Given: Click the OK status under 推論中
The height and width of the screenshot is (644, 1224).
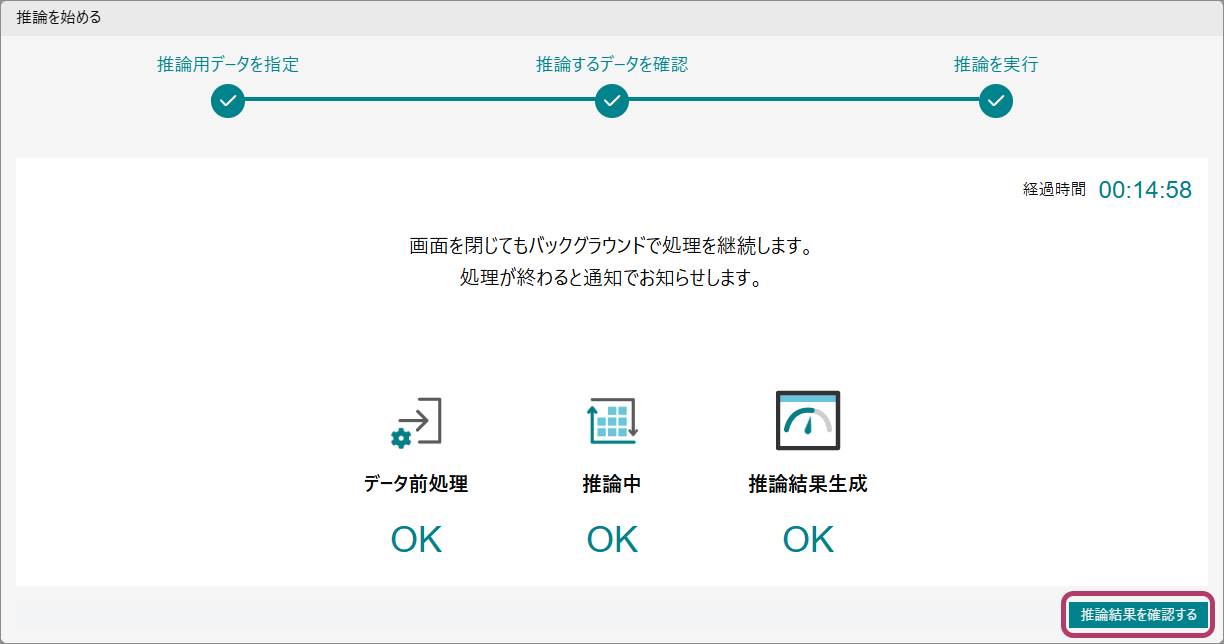Looking at the screenshot, I should 612,540.
